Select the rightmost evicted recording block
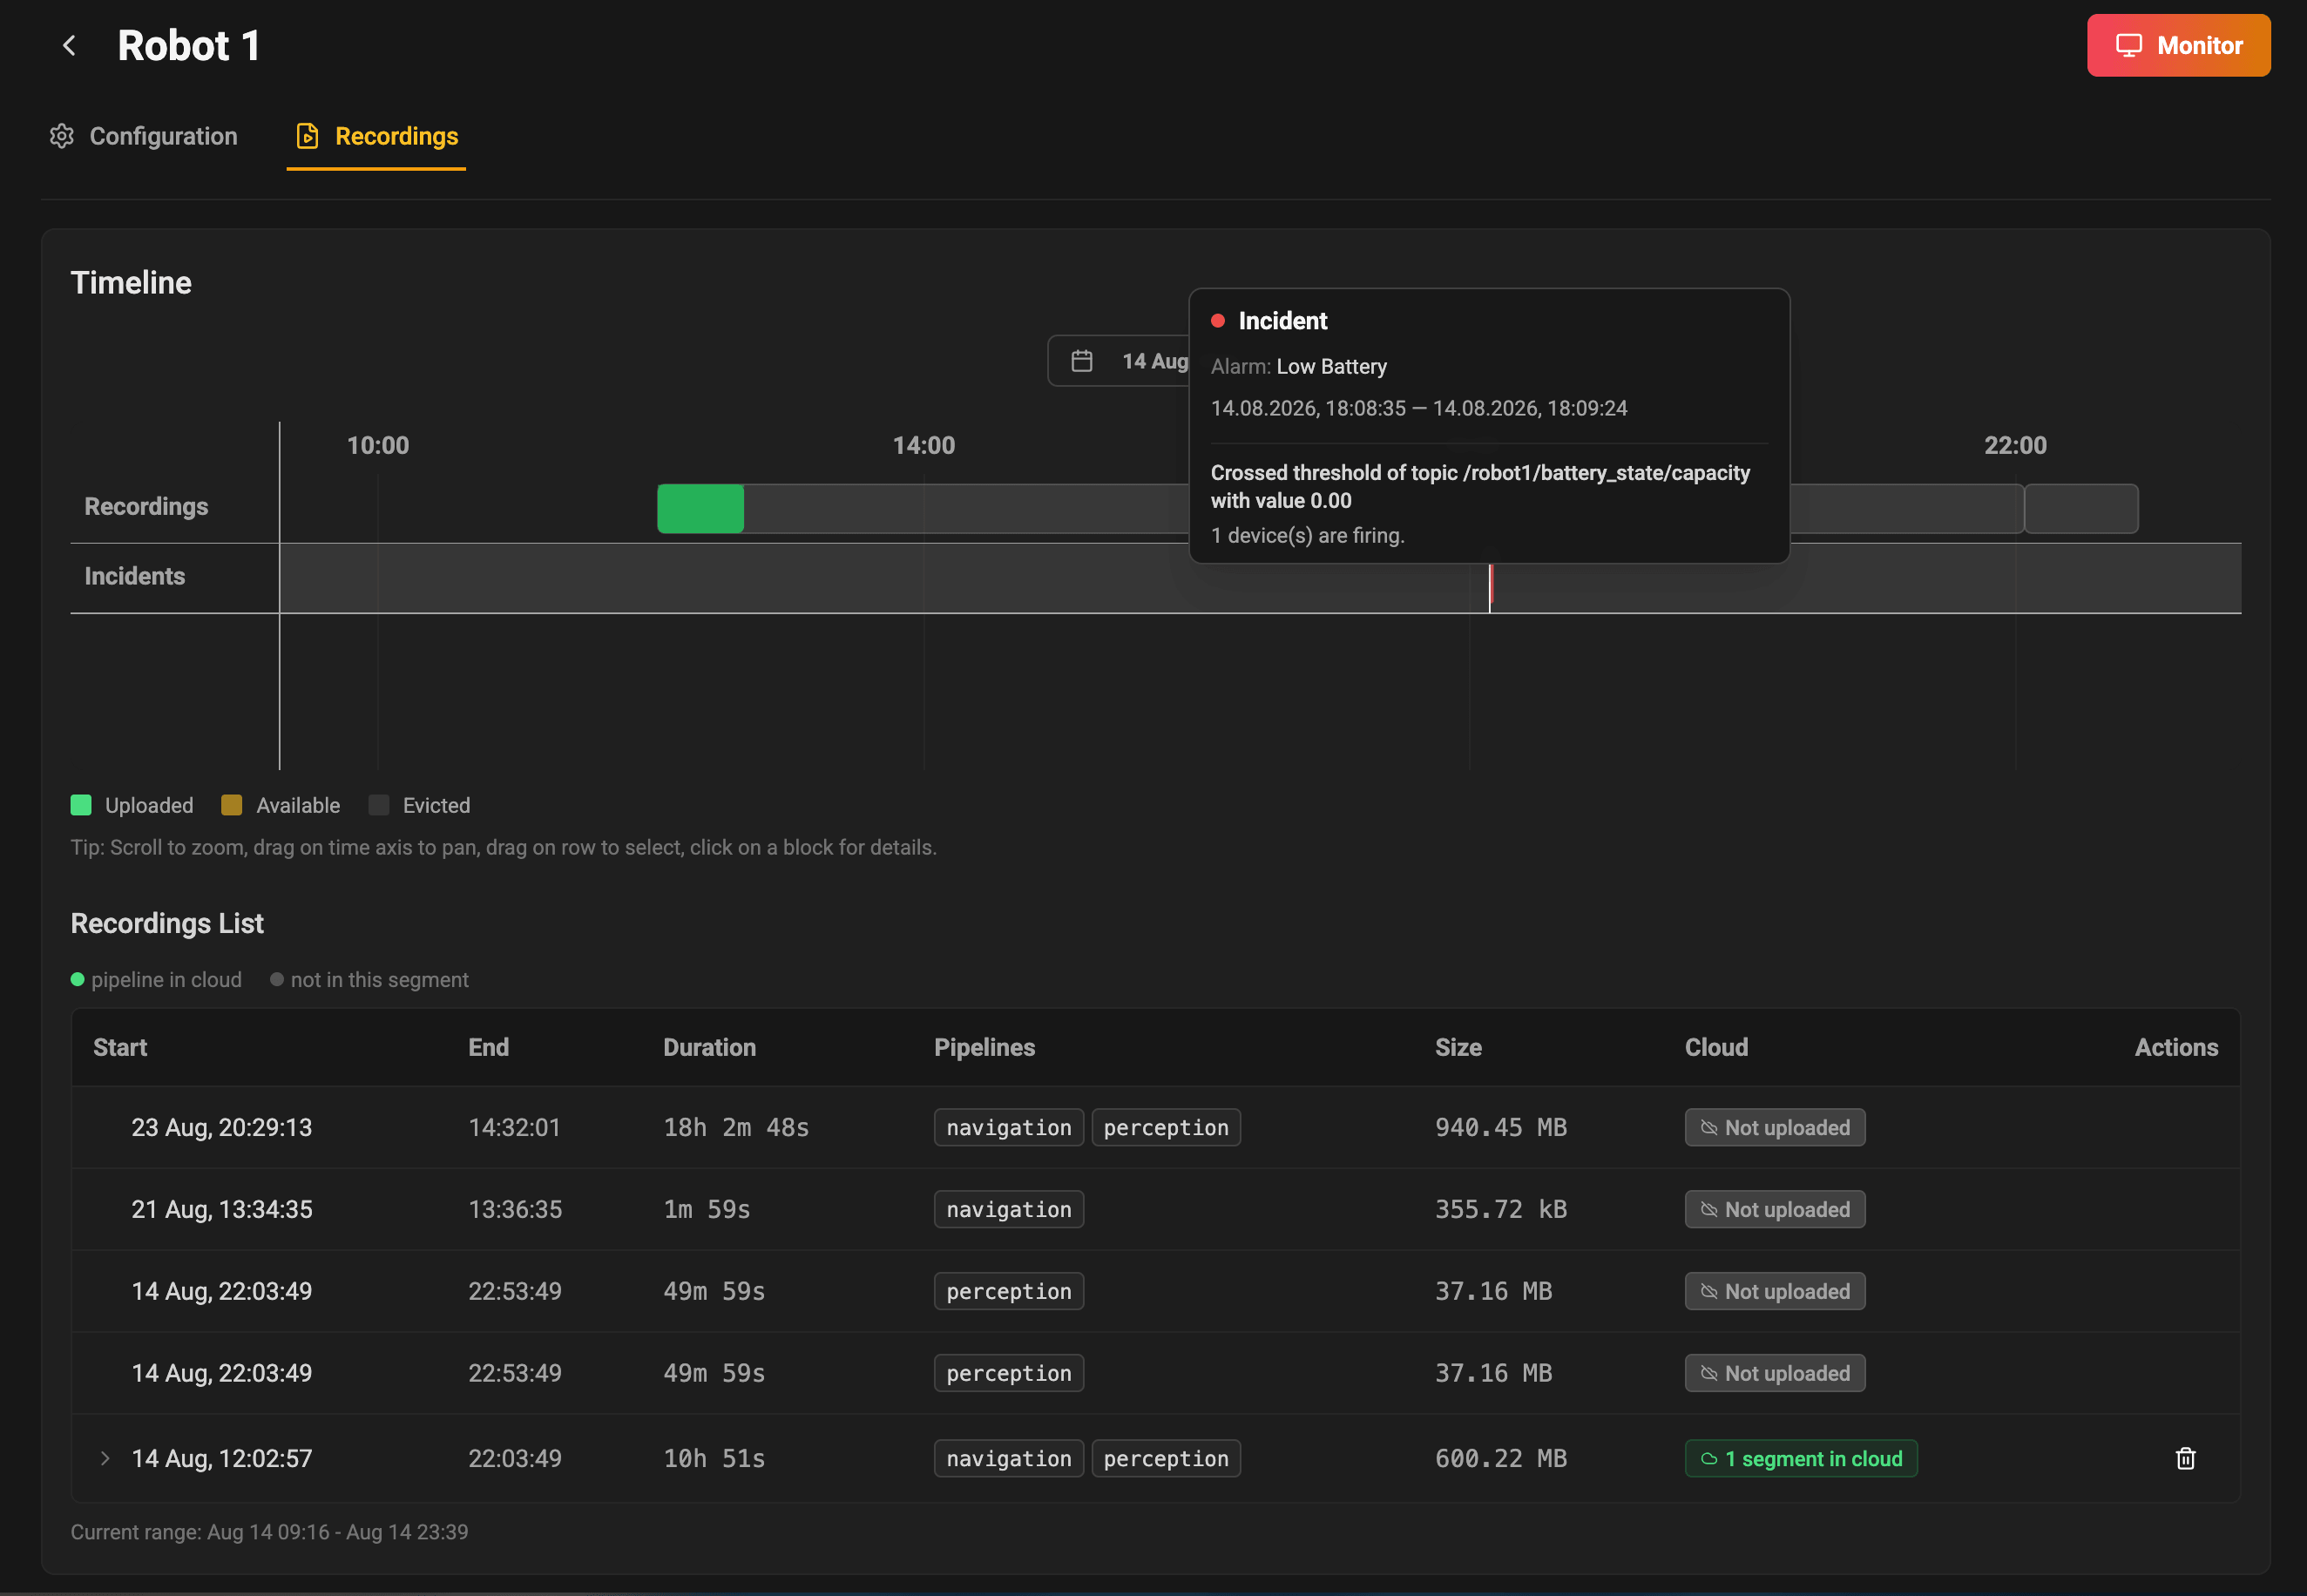Viewport: 2307px width, 1596px height. tap(2081, 508)
